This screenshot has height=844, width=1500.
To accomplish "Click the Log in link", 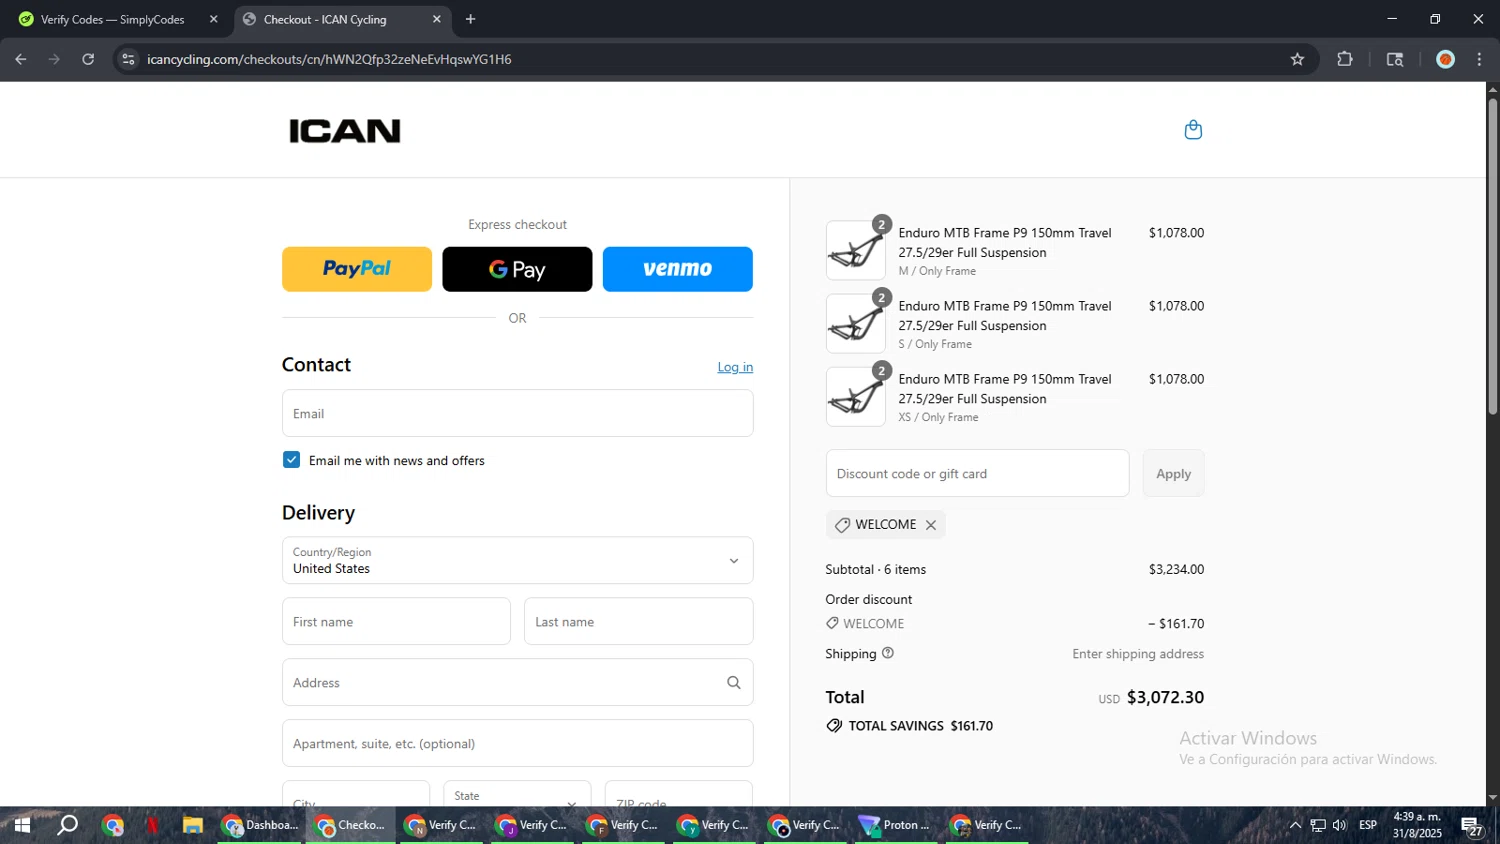I will click(x=735, y=367).
